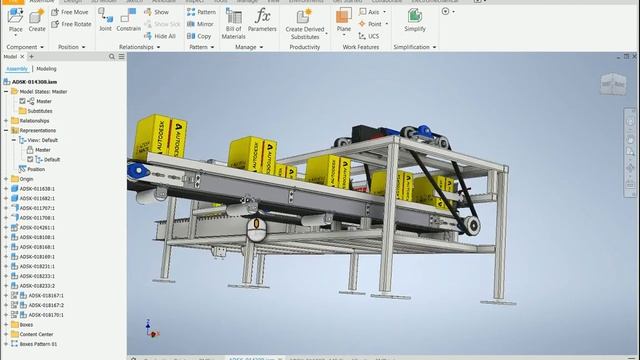Click Hide All relationships
The image size is (640, 360).
pos(160,36)
